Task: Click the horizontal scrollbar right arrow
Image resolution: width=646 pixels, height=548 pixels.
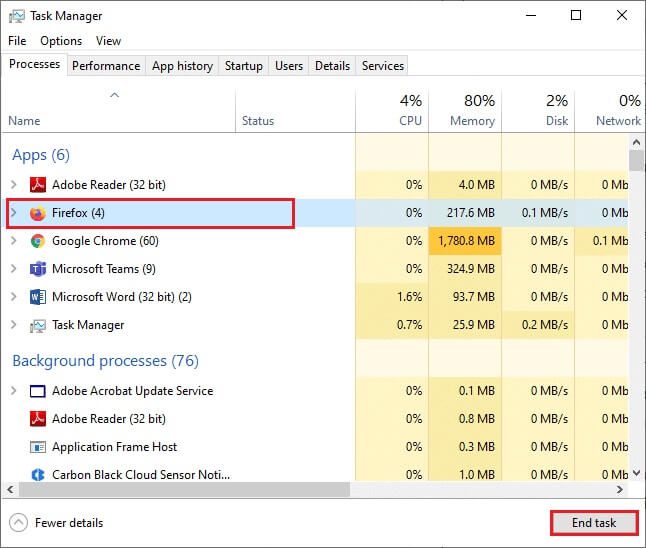Action: [620, 489]
